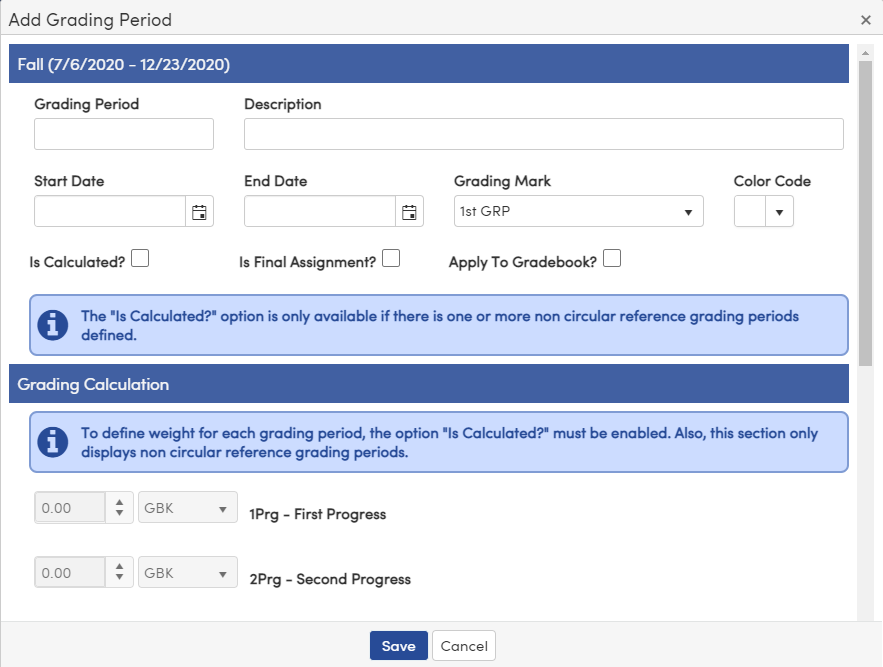Click the Grading Period input field
This screenshot has width=883, height=667.
123,133
